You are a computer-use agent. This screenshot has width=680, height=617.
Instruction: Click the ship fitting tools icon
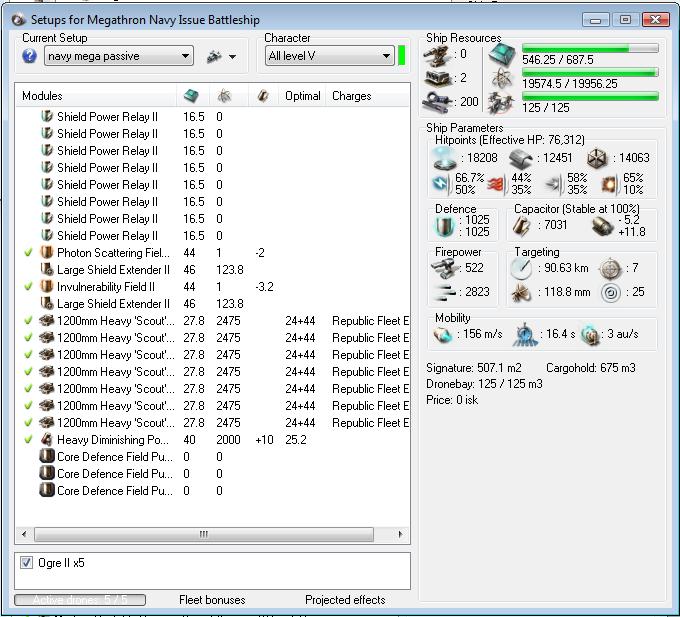coord(214,56)
